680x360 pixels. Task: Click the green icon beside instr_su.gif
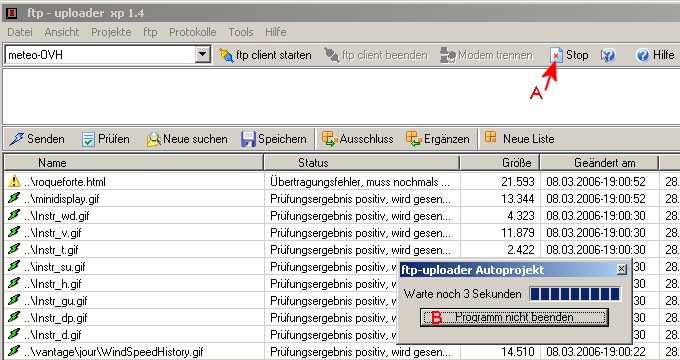[14, 266]
